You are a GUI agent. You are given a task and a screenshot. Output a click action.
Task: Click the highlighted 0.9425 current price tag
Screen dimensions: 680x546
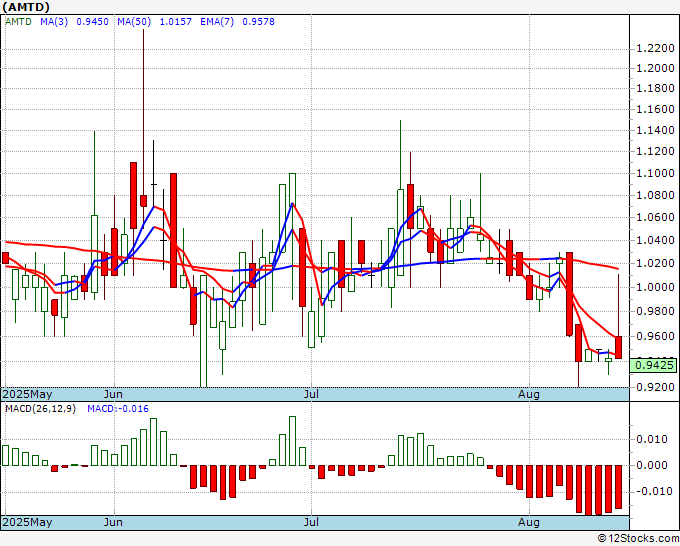[654, 365]
